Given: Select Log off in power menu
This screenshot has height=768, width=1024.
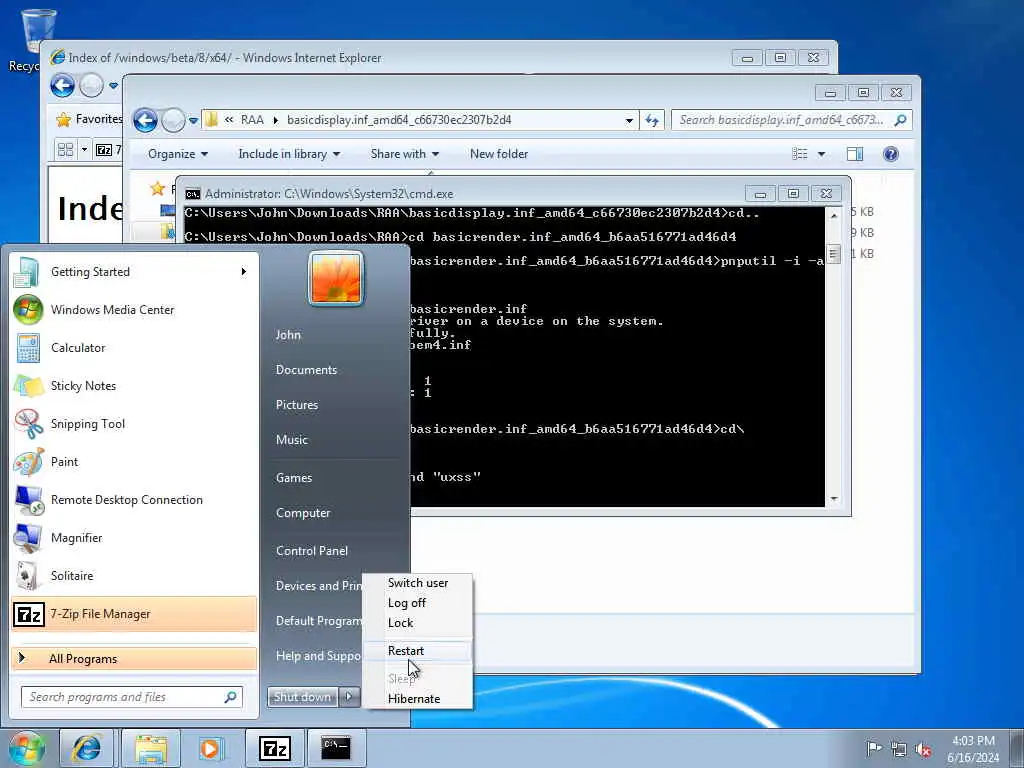Looking at the screenshot, I should 418,603.
